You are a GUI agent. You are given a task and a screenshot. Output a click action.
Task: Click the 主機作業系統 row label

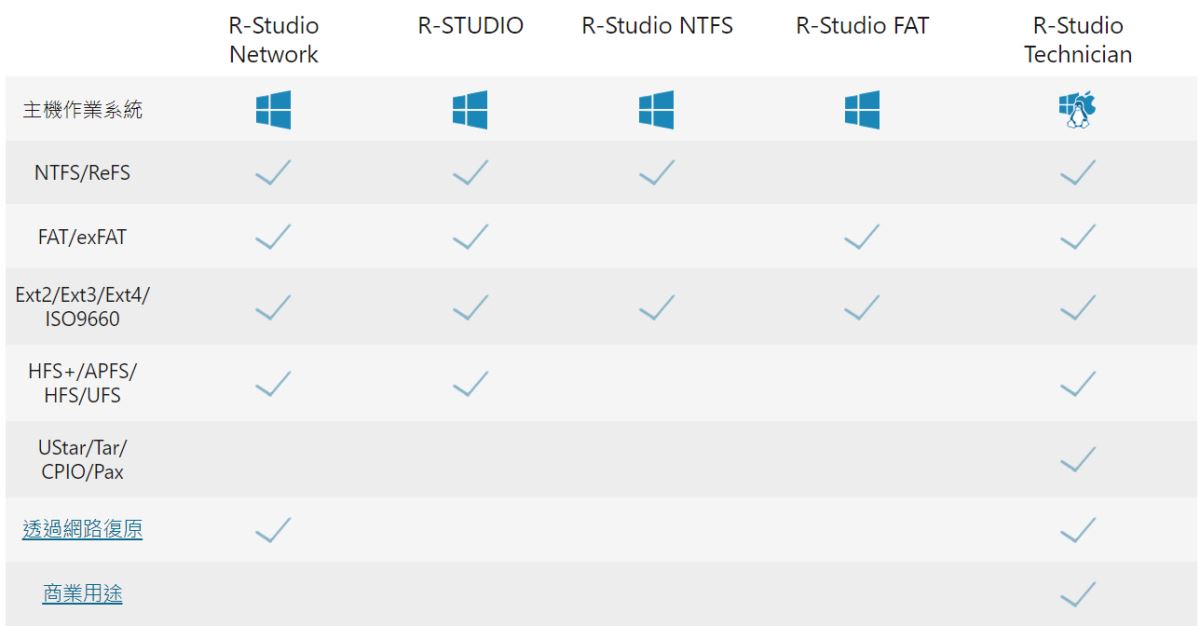(x=82, y=110)
